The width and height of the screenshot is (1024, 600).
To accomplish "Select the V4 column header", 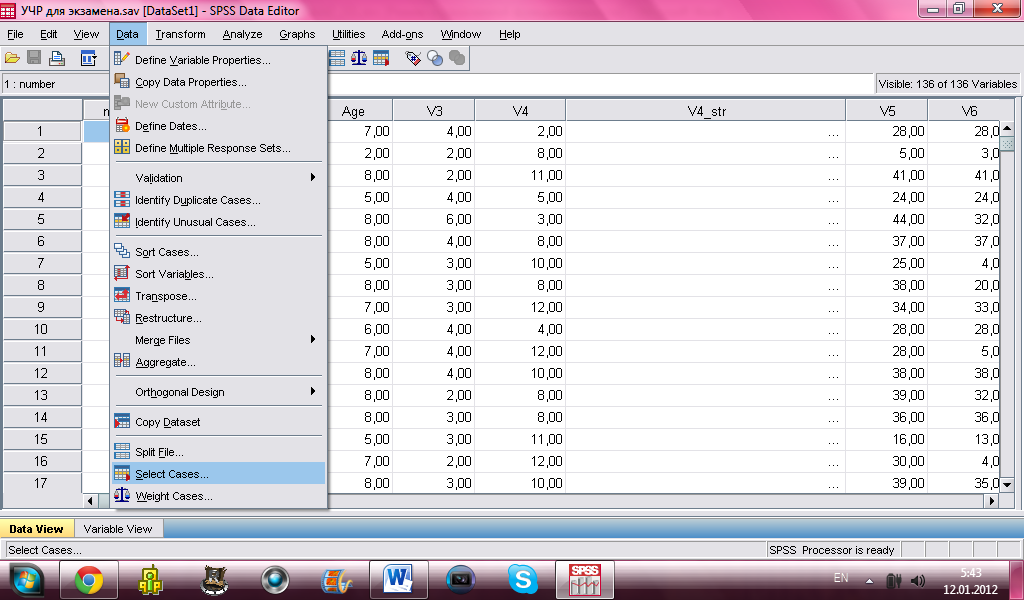I will (x=520, y=111).
